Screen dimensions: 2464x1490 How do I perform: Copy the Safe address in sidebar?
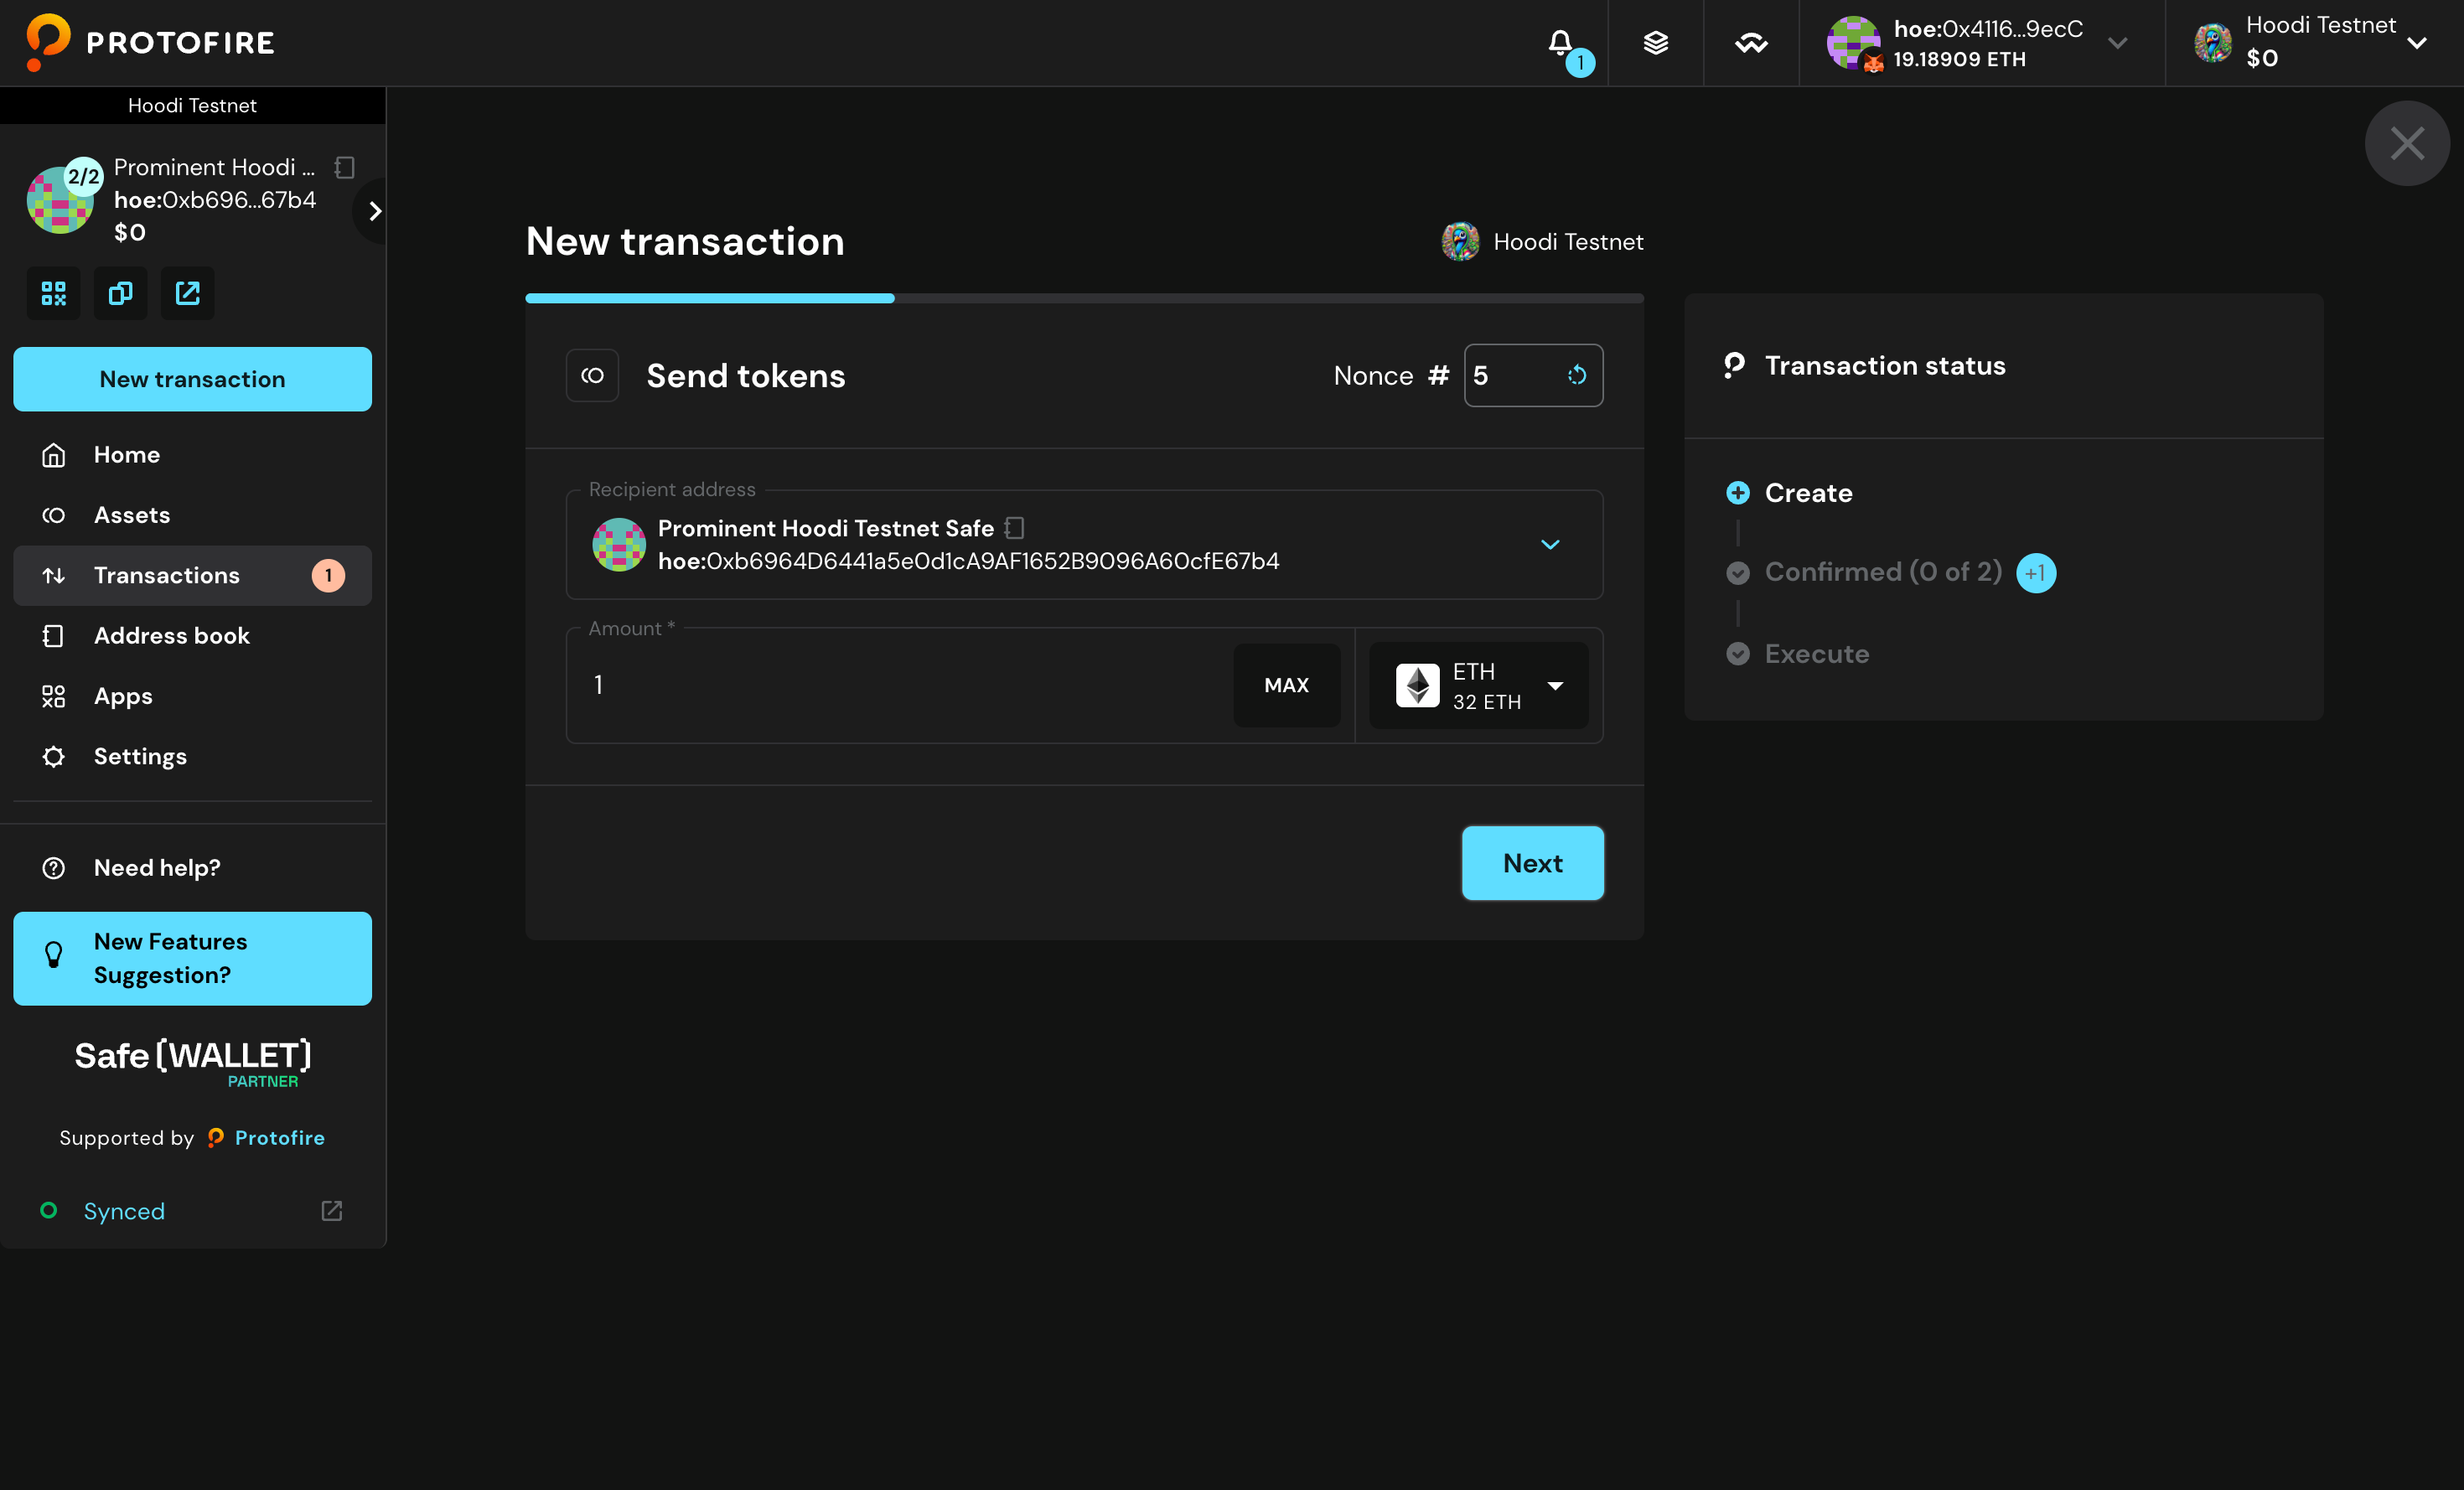point(120,293)
